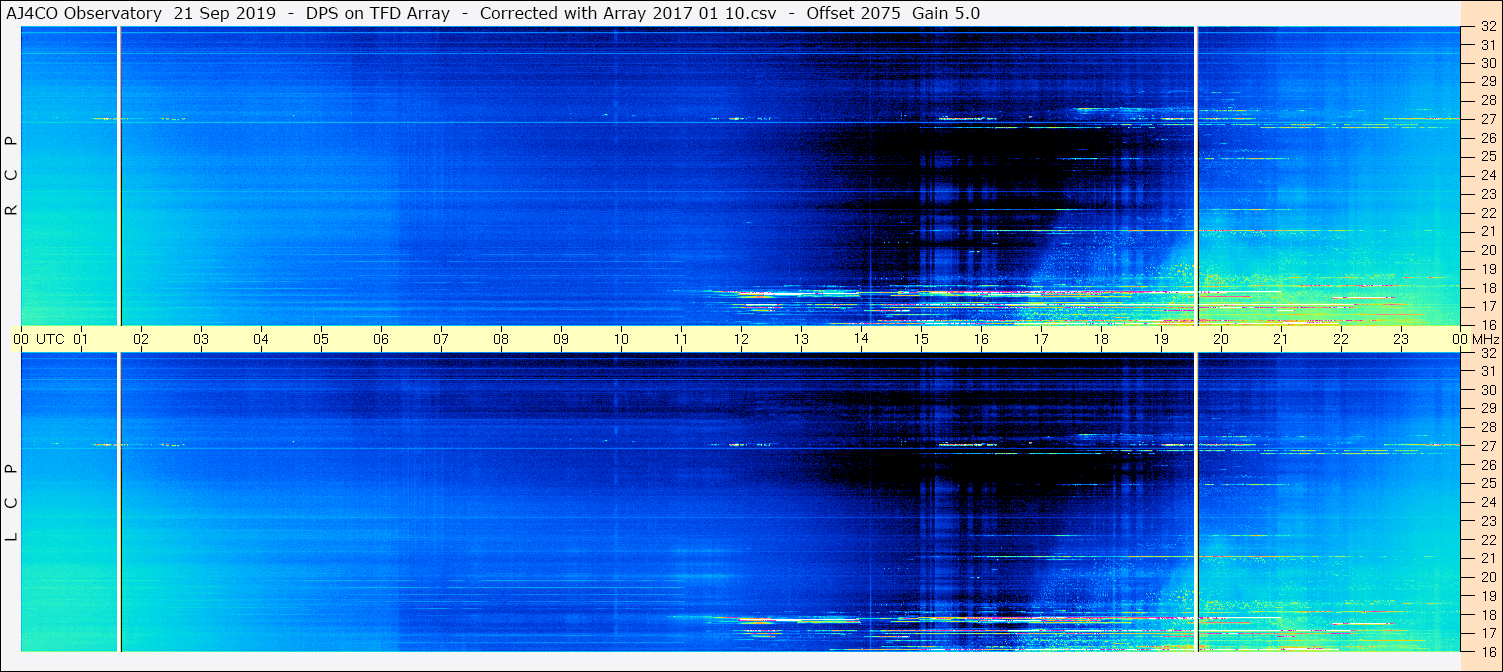Viewport: 1503px width, 672px height.
Task: Select hour '13' on the time axis
Action: 801,339
